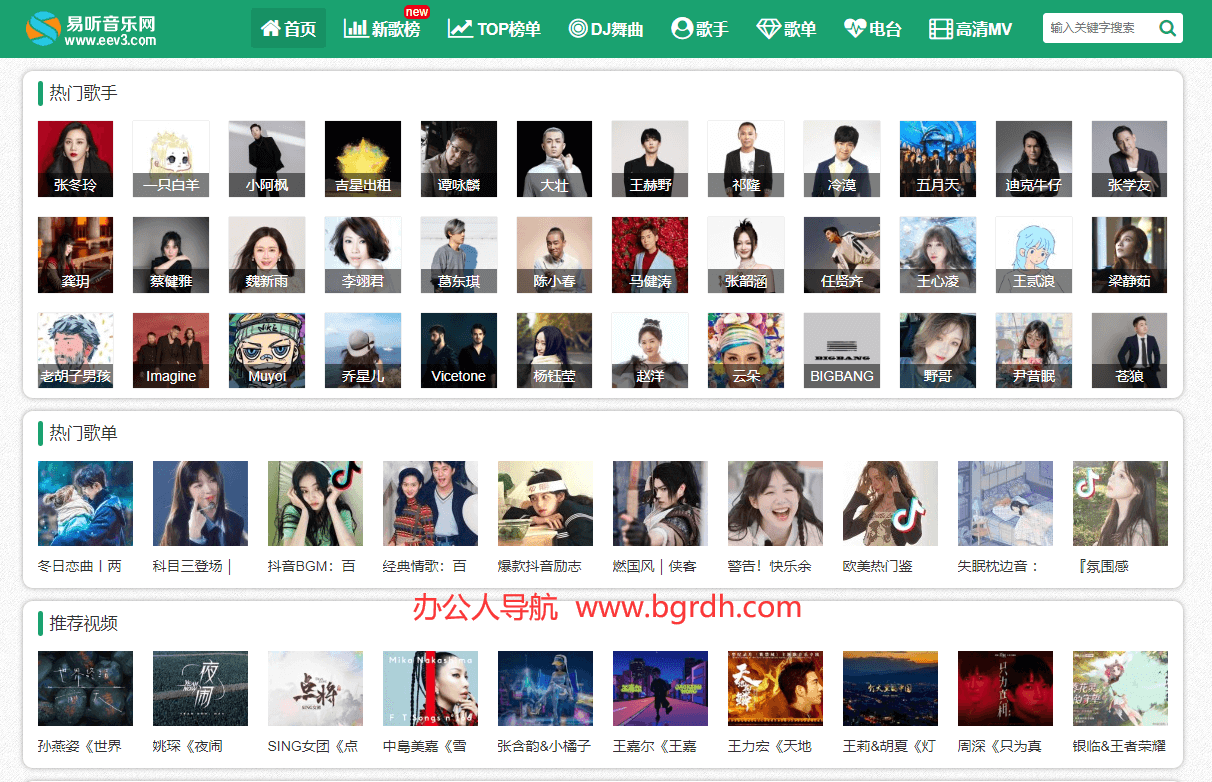1212x782 pixels.
Task: Click the 易听音乐网 site logo
Action: [91, 29]
